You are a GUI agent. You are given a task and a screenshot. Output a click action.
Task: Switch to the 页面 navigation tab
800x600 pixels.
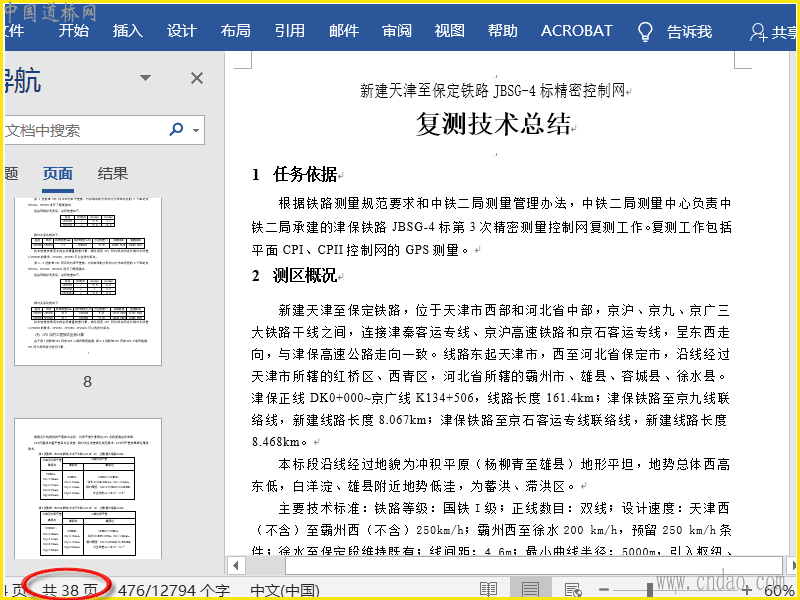tap(58, 174)
